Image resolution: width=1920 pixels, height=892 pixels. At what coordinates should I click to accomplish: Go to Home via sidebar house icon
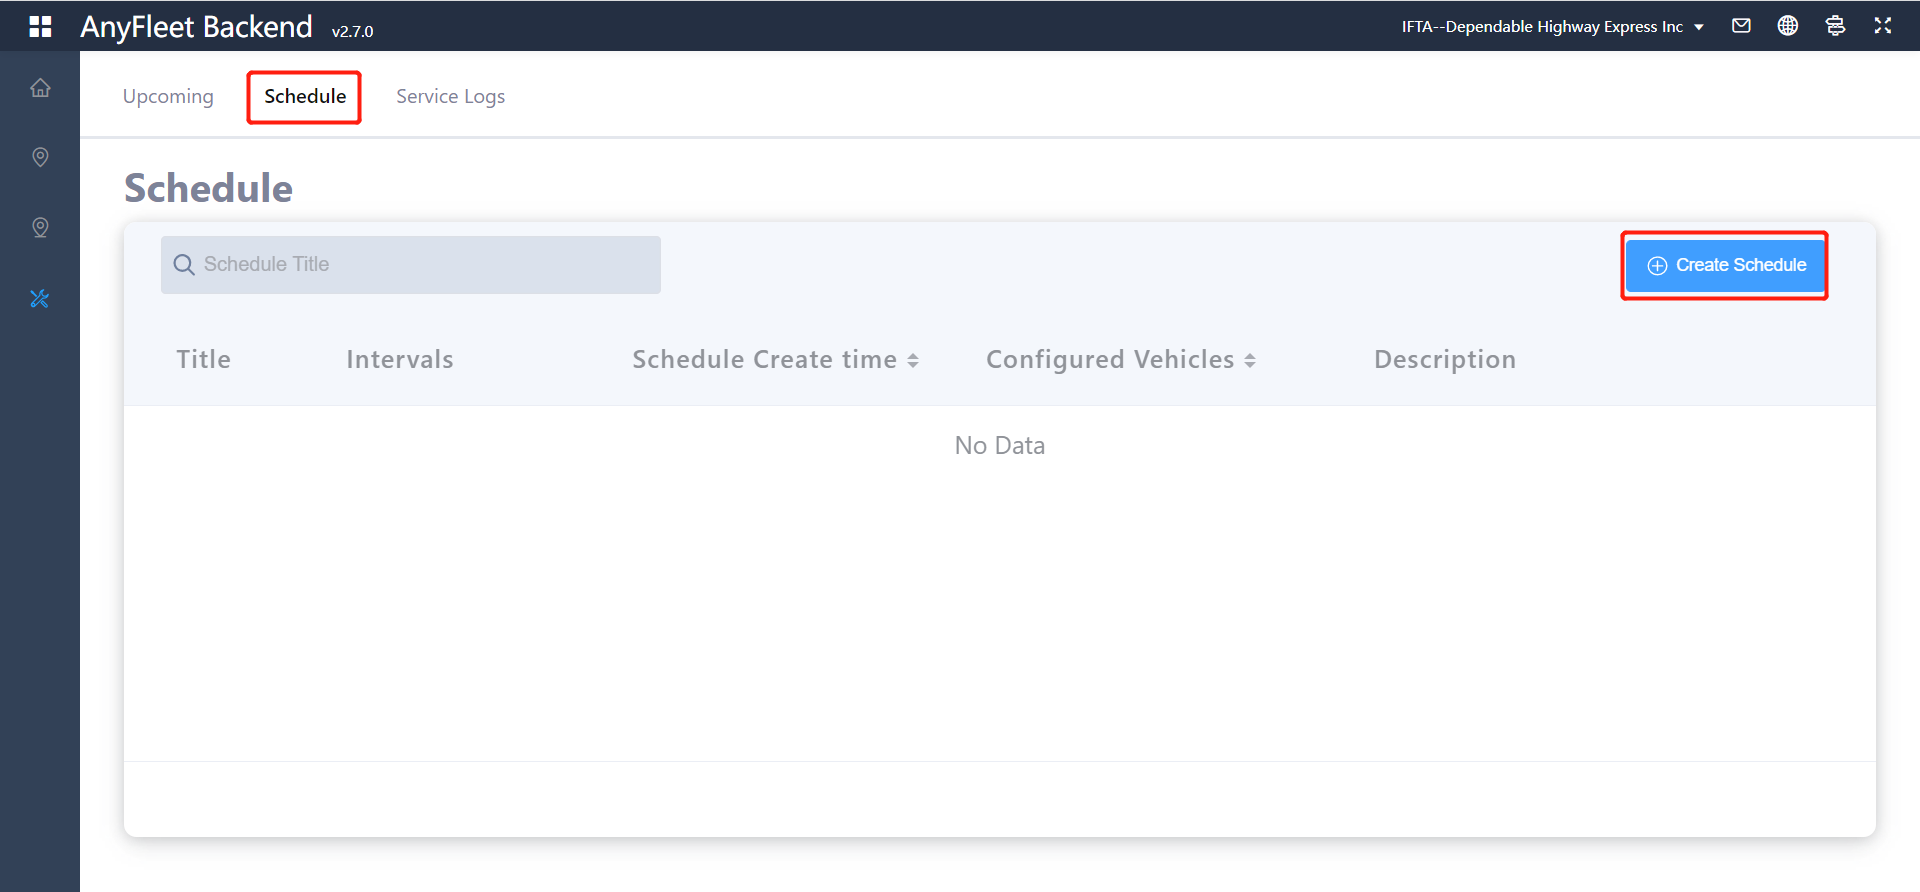[x=40, y=88]
